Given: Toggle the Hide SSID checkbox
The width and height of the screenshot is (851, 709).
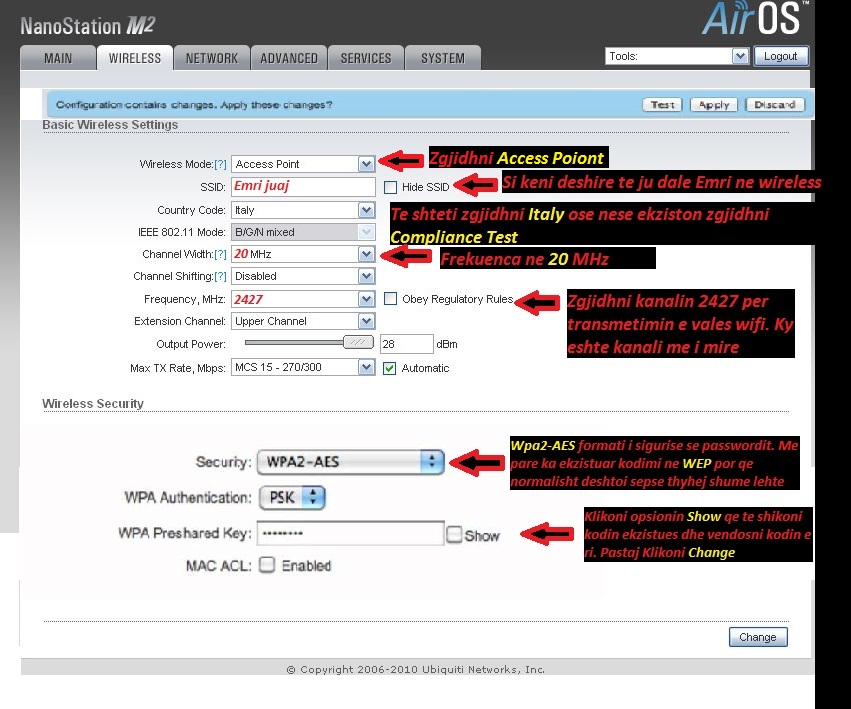Looking at the screenshot, I should [390, 187].
